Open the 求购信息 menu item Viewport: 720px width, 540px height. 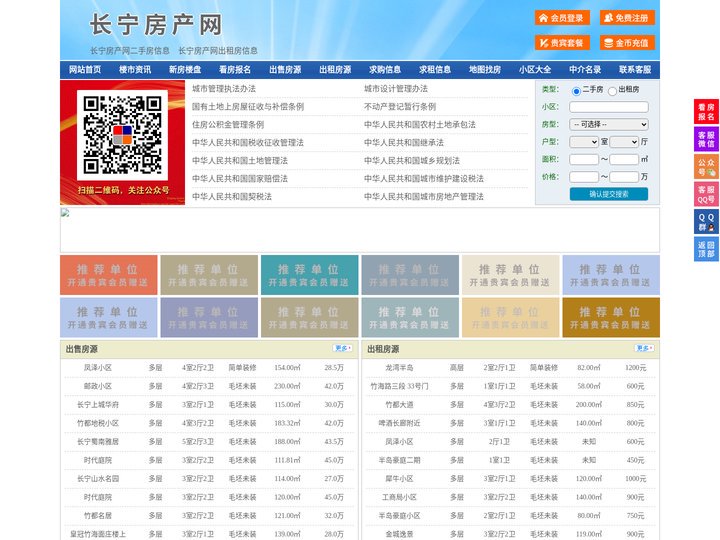point(385,70)
